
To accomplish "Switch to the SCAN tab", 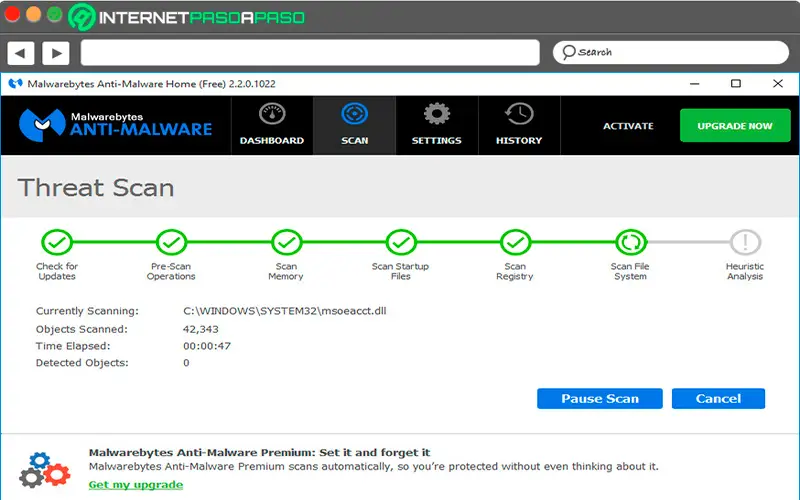I will (x=354, y=126).
